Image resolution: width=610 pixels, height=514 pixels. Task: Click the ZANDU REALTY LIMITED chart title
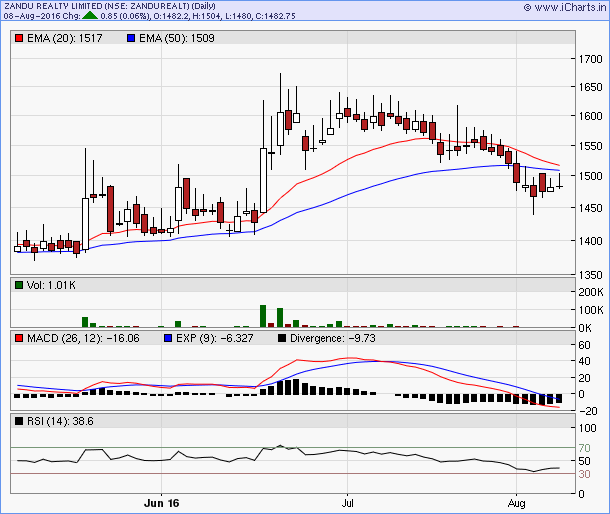pos(110,6)
